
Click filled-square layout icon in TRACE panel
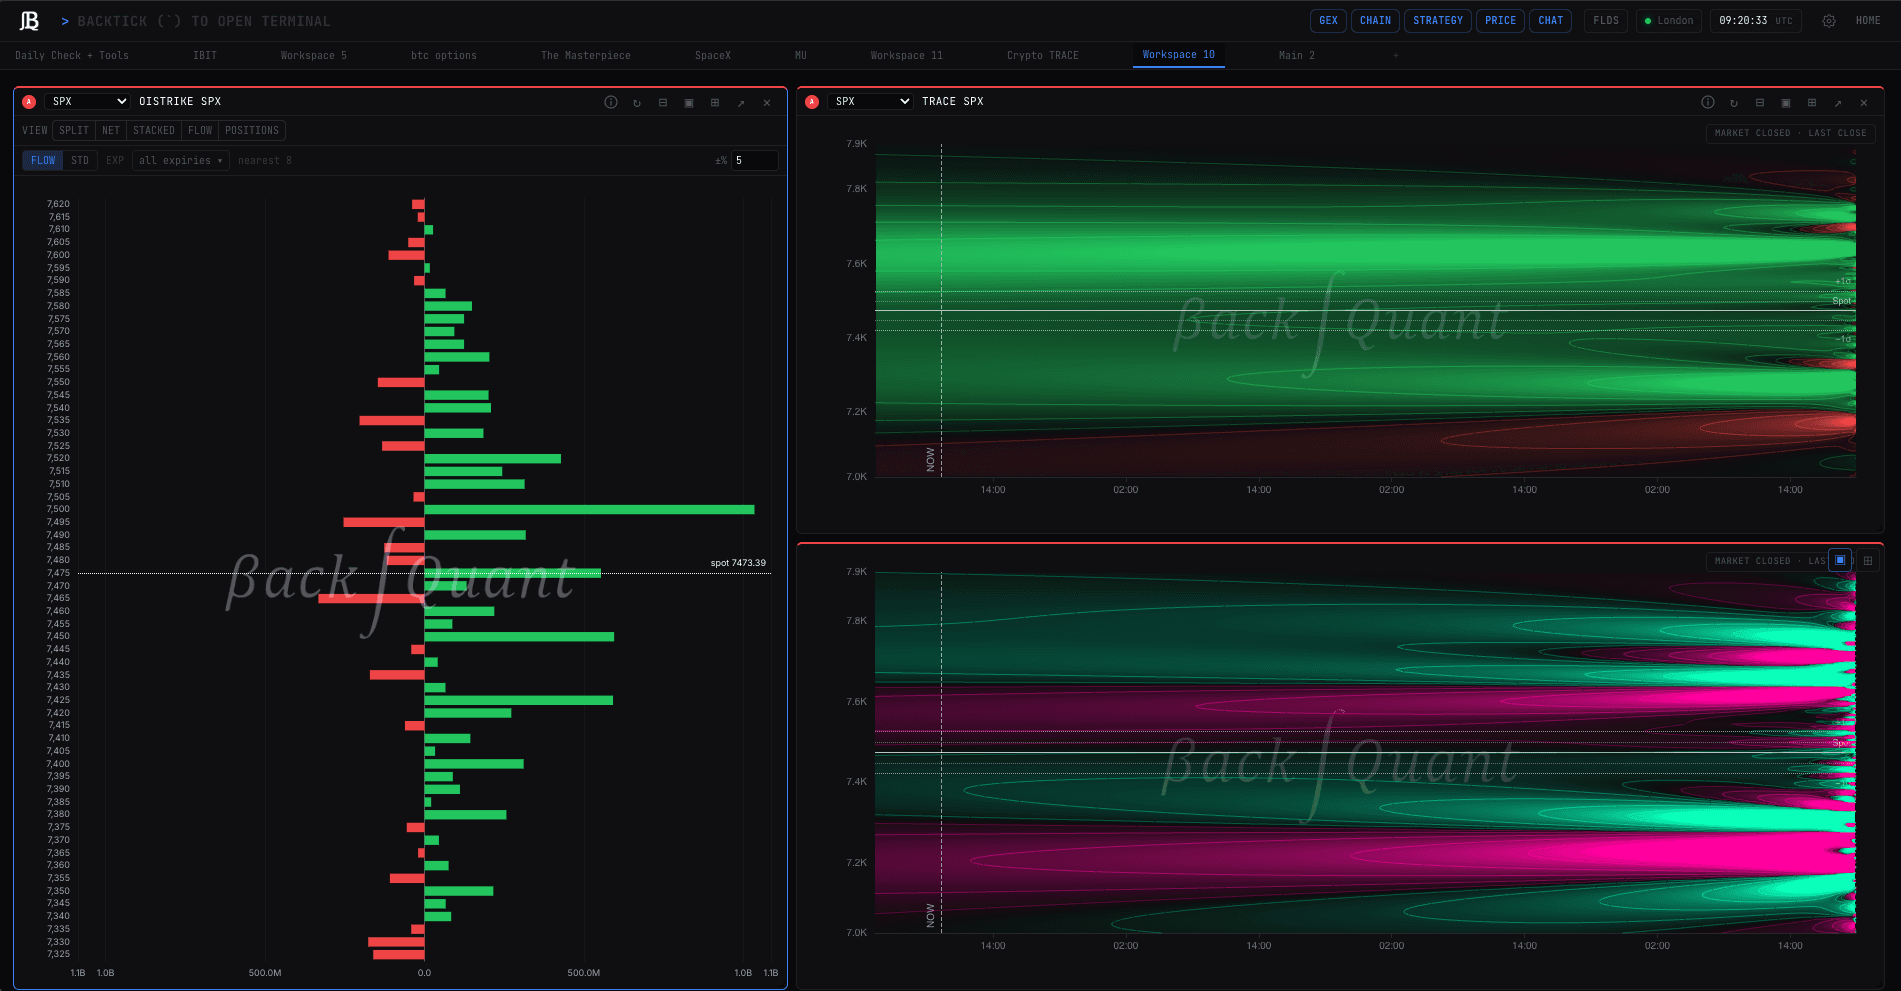click(x=1786, y=102)
